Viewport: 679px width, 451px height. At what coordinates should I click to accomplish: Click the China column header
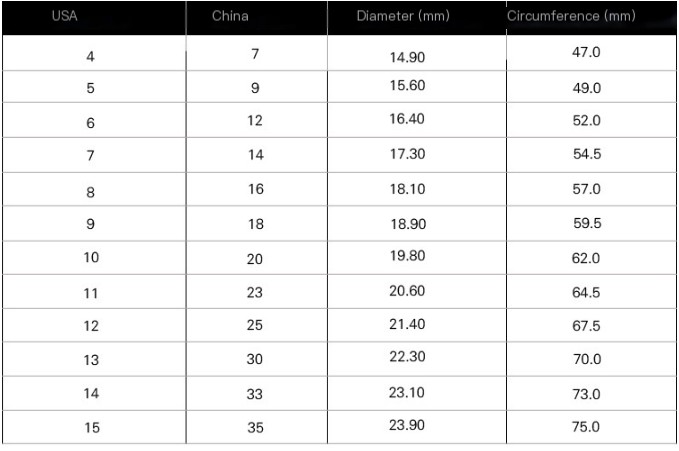coord(230,17)
